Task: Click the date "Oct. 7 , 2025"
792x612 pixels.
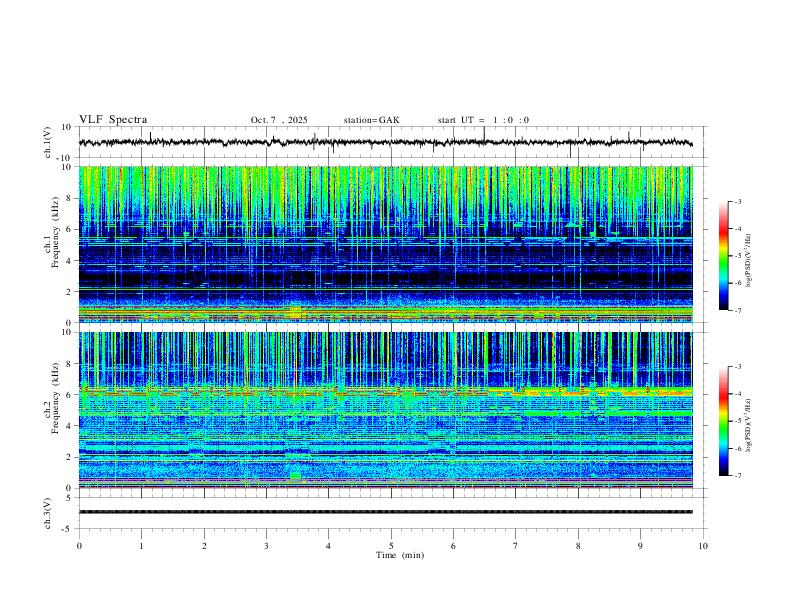Action: (x=279, y=120)
